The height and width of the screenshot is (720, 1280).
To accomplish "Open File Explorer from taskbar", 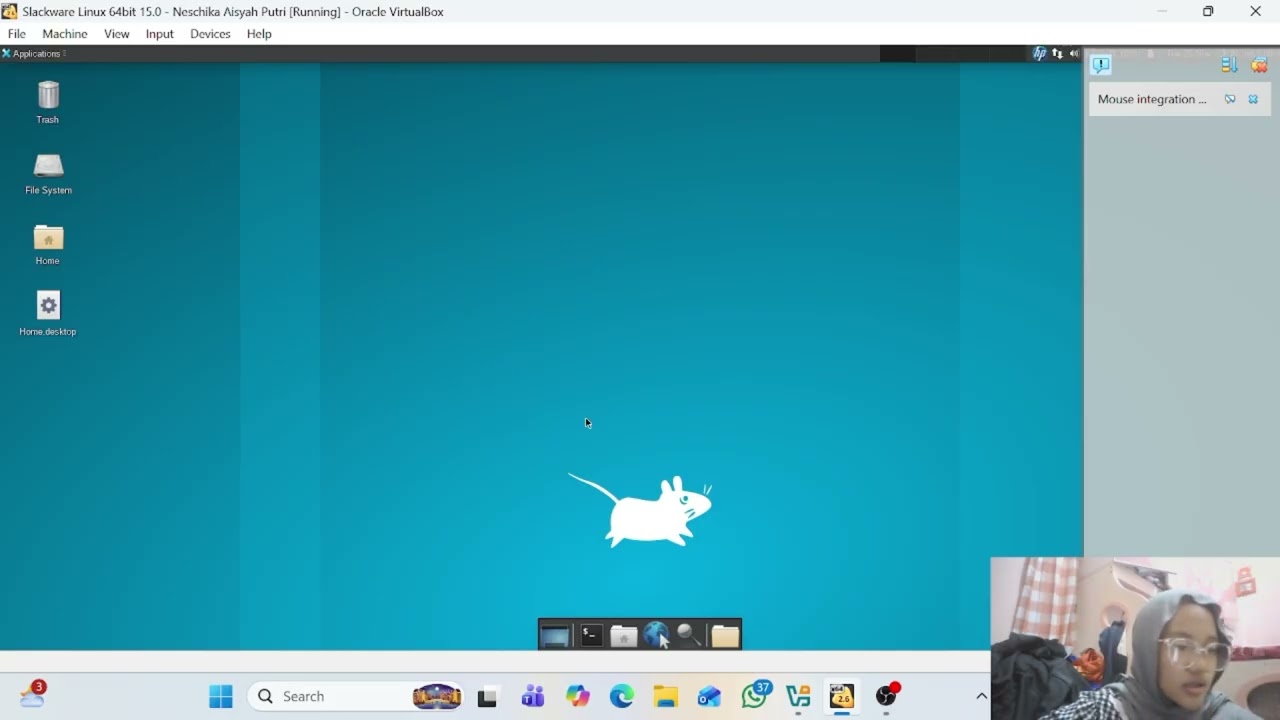I will point(666,696).
